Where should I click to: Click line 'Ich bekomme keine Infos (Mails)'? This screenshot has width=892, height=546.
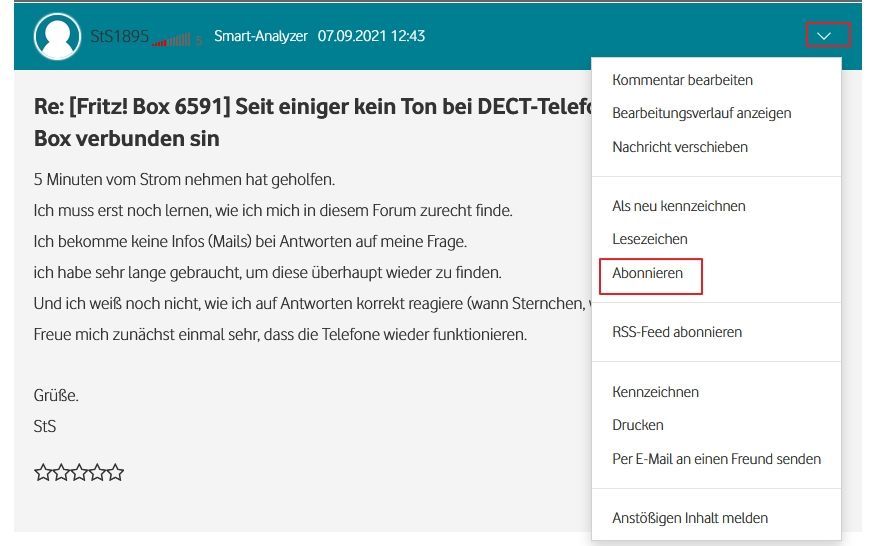tap(250, 242)
